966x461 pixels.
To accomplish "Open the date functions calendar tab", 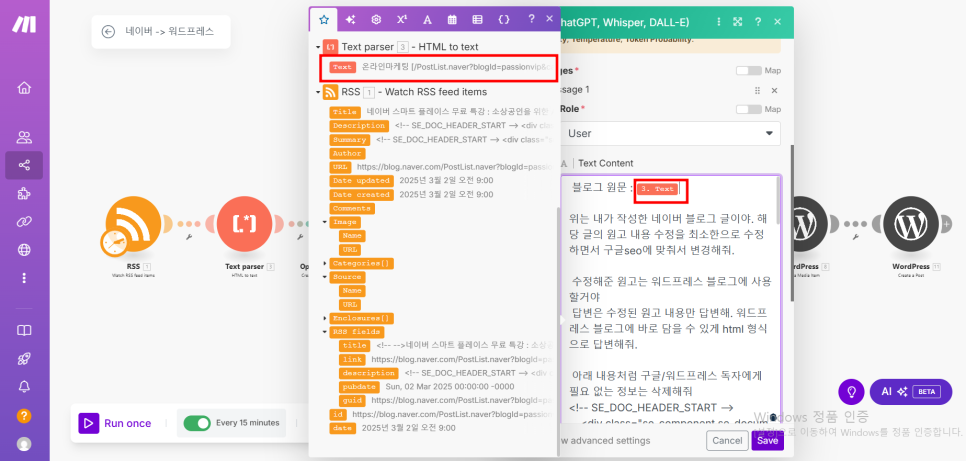I will pyautogui.click(x=452, y=19).
